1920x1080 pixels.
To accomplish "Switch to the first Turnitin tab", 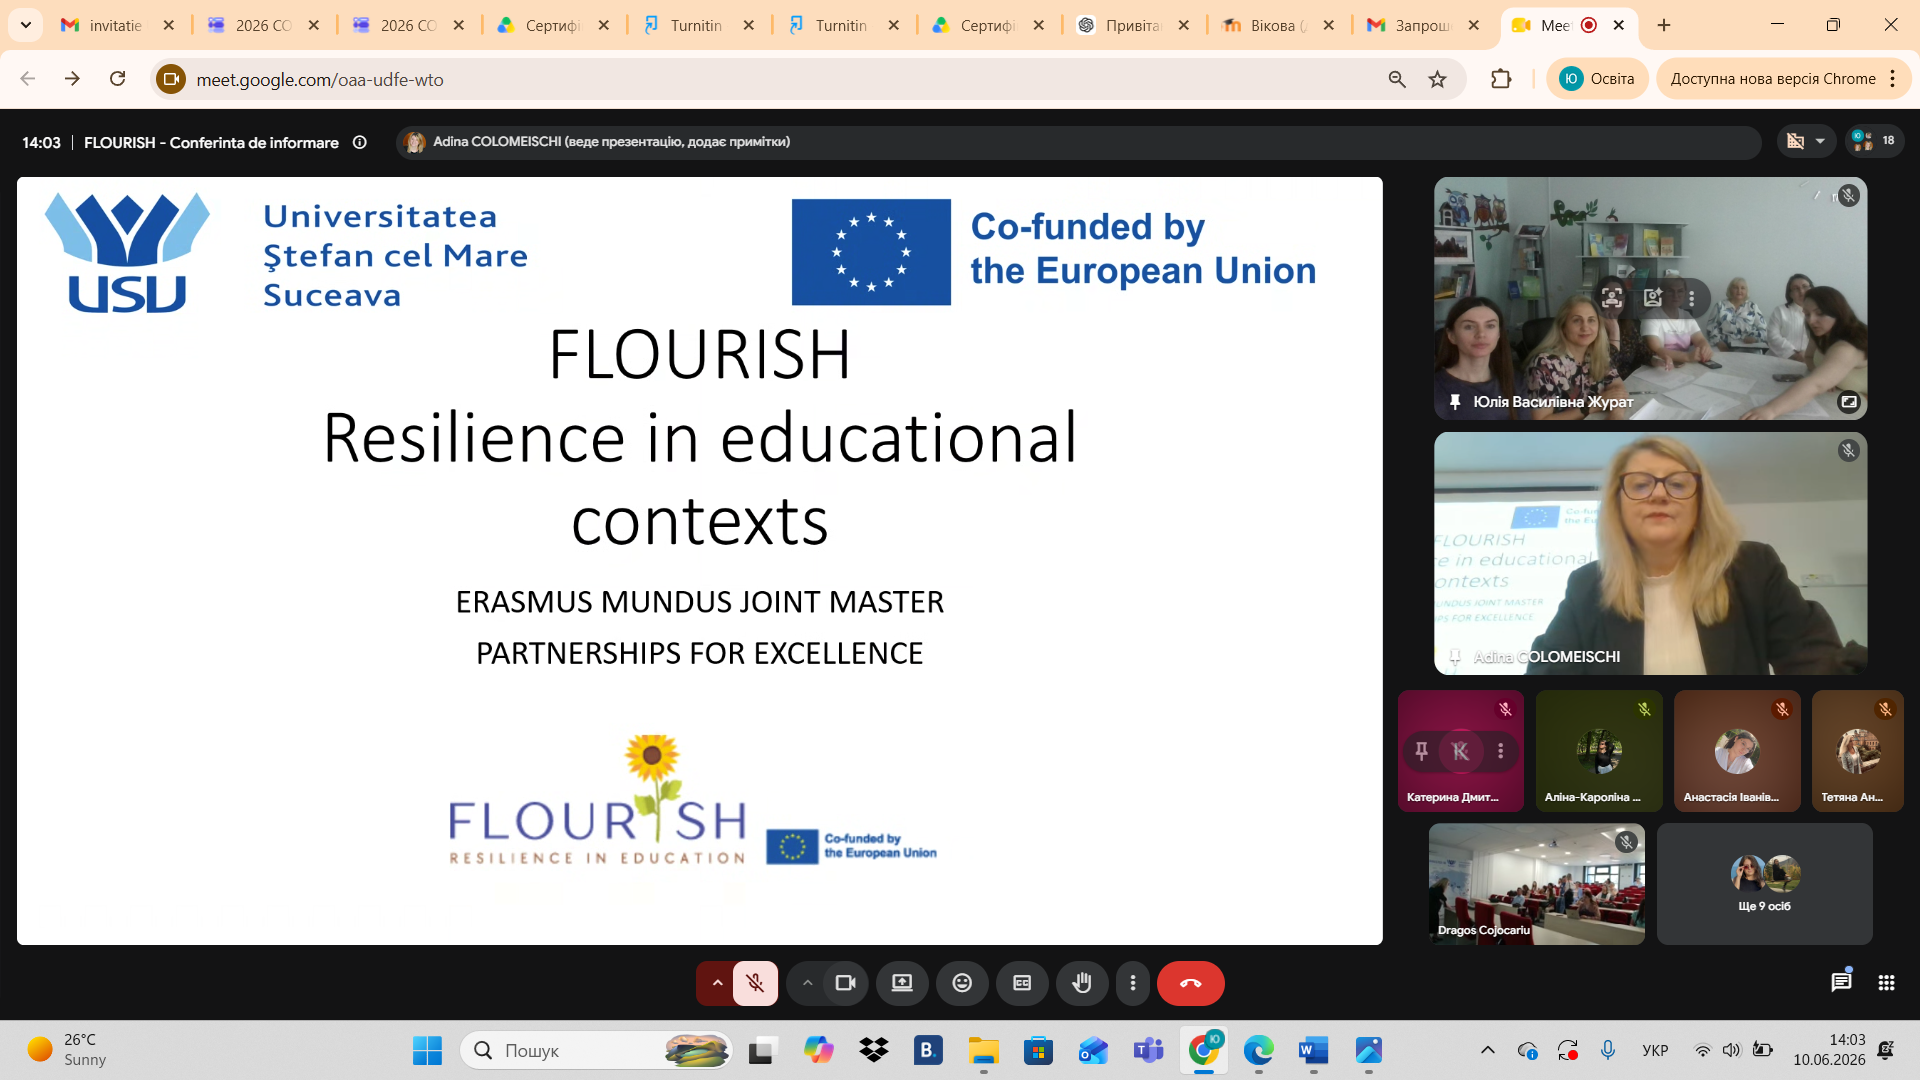I will [699, 25].
